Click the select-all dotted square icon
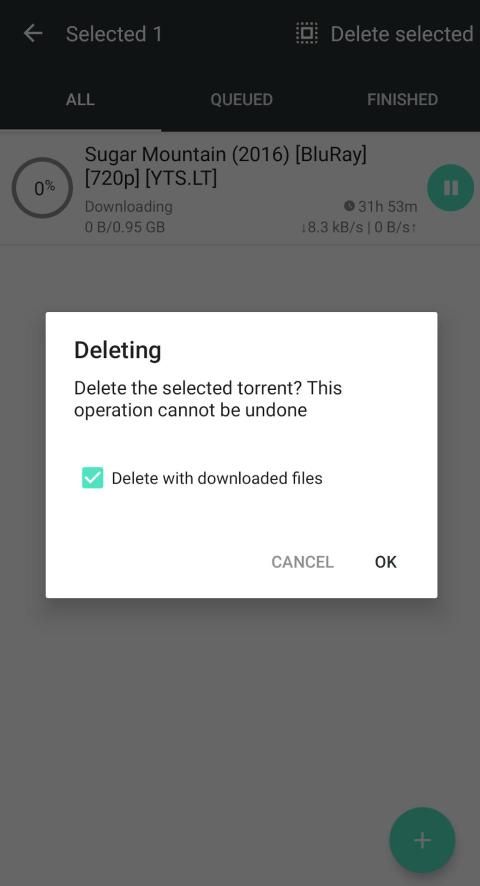The width and height of the screenshot is (480, 886). [x=307, y=34]
